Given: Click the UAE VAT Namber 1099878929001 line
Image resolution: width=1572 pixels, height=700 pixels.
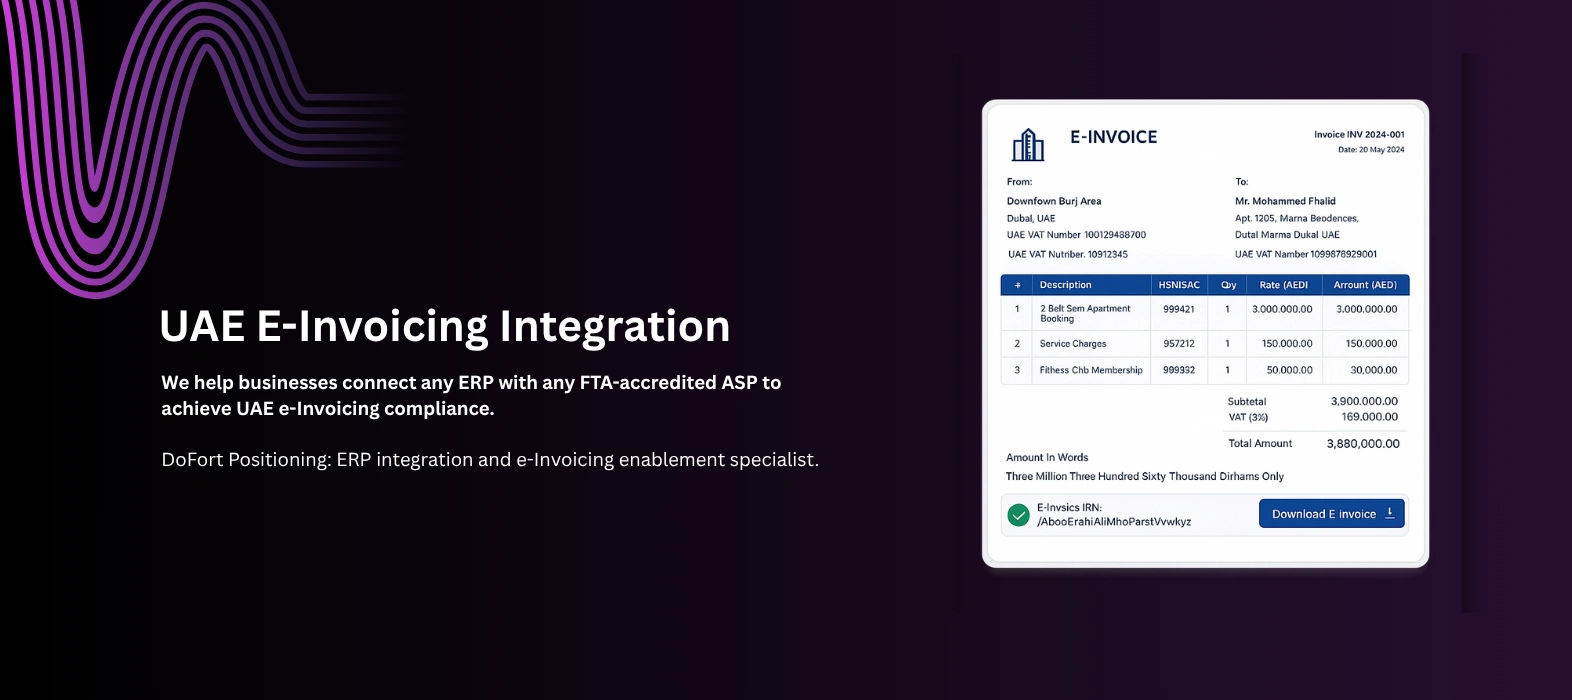Looking at the screenshot, I should [x=1306, y=254].
